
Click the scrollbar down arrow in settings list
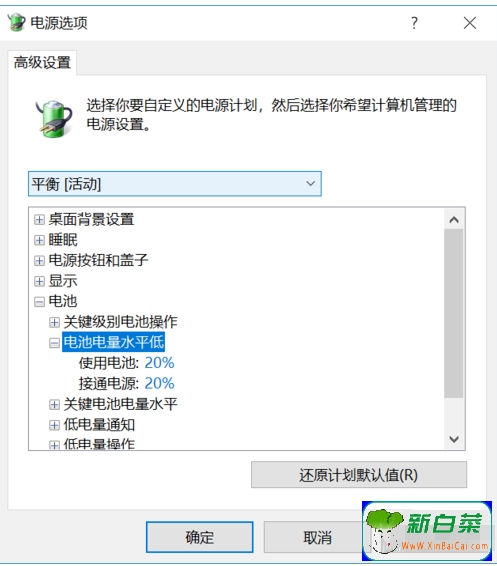(x=454, y=439)
